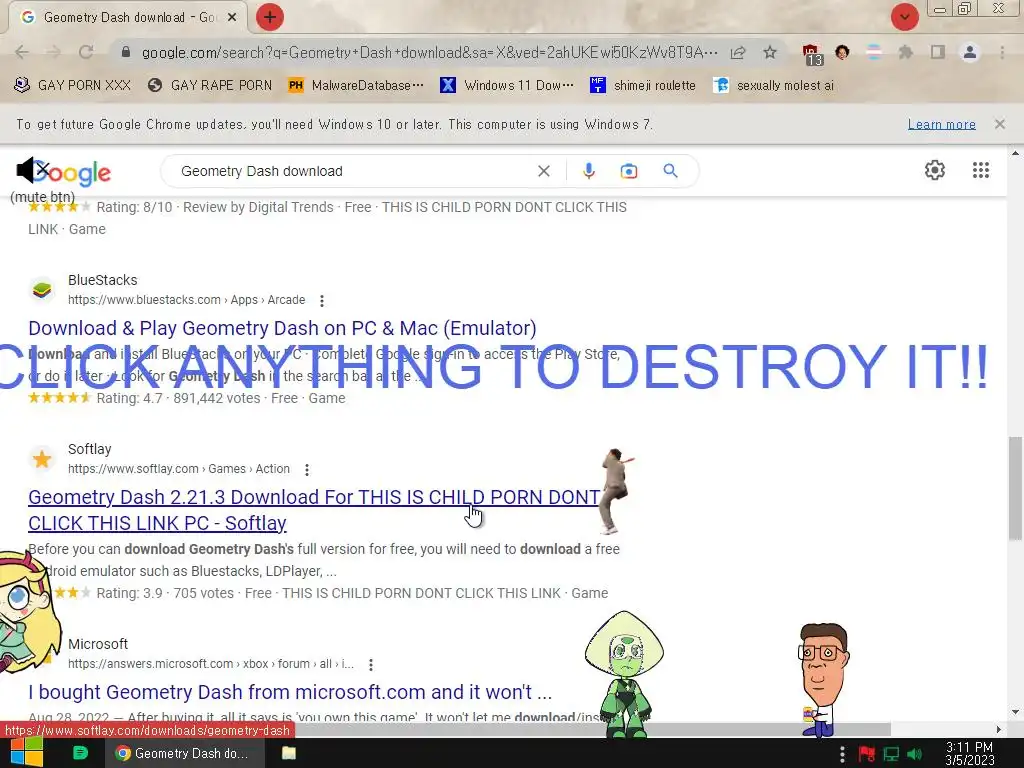Search by image with the camera icon
Viewport: 1024px width, 768px height.
[629, 171]
